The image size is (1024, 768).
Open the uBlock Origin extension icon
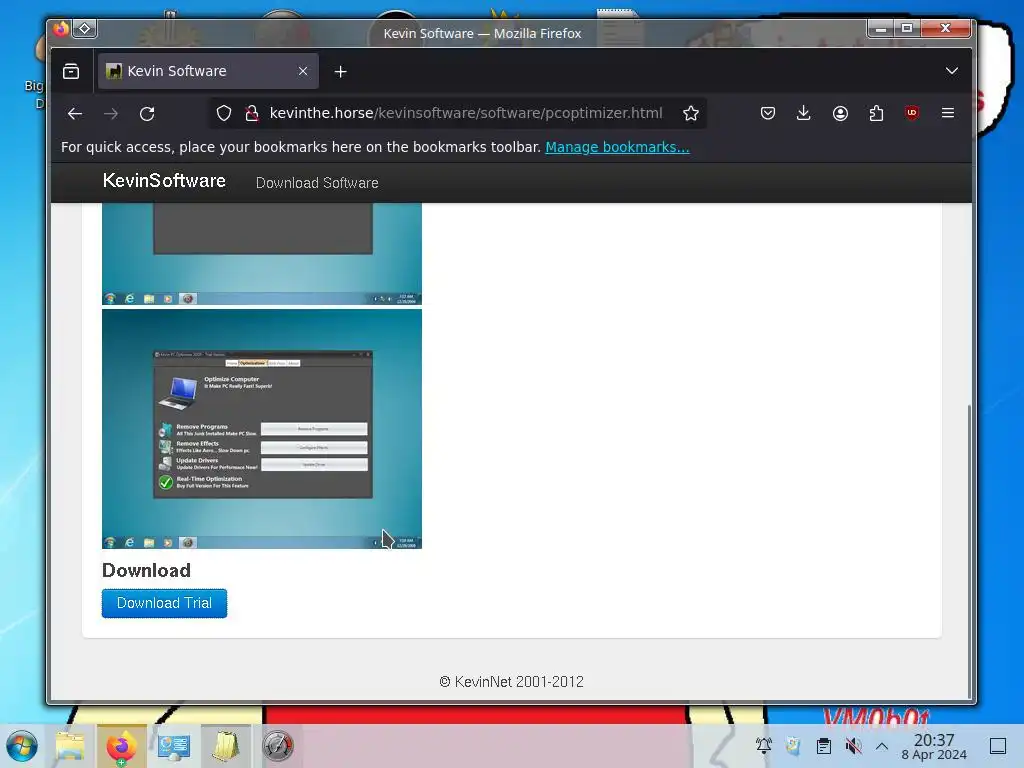(x=912, y=113)
